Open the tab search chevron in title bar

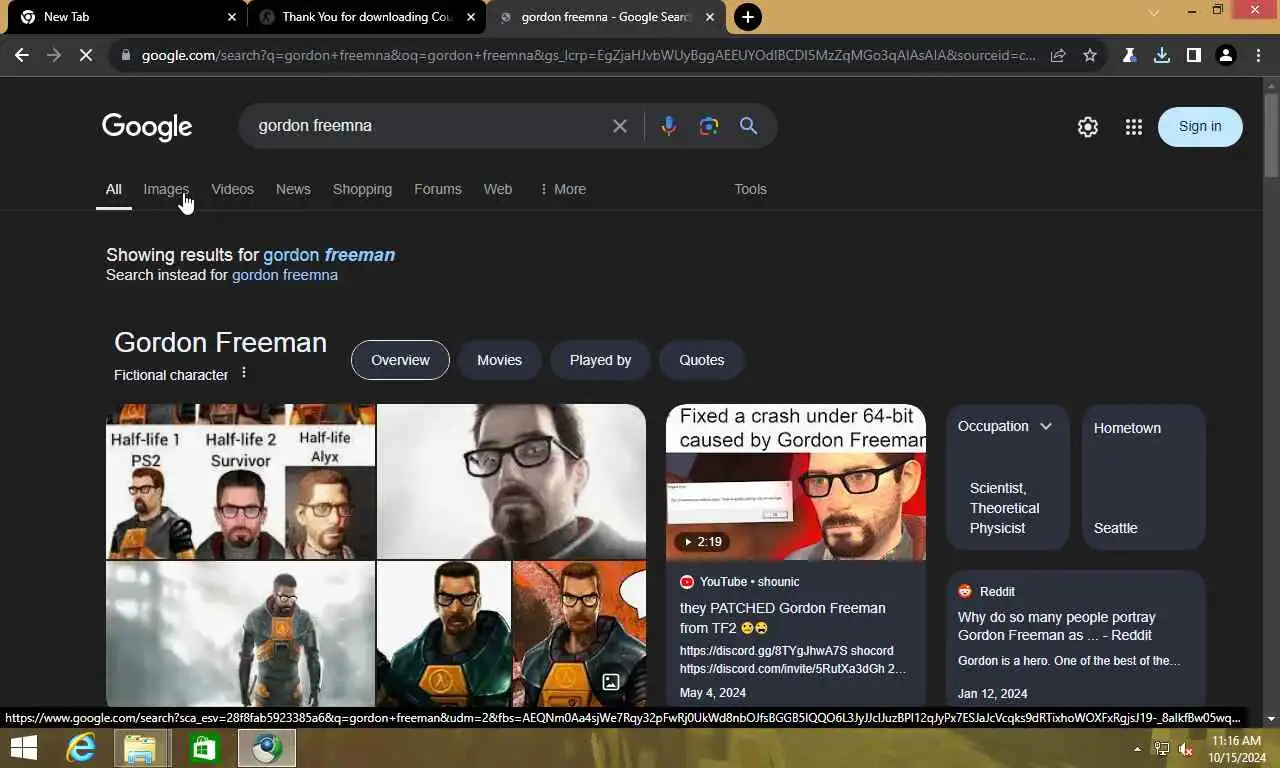(x=1153, y=13)
